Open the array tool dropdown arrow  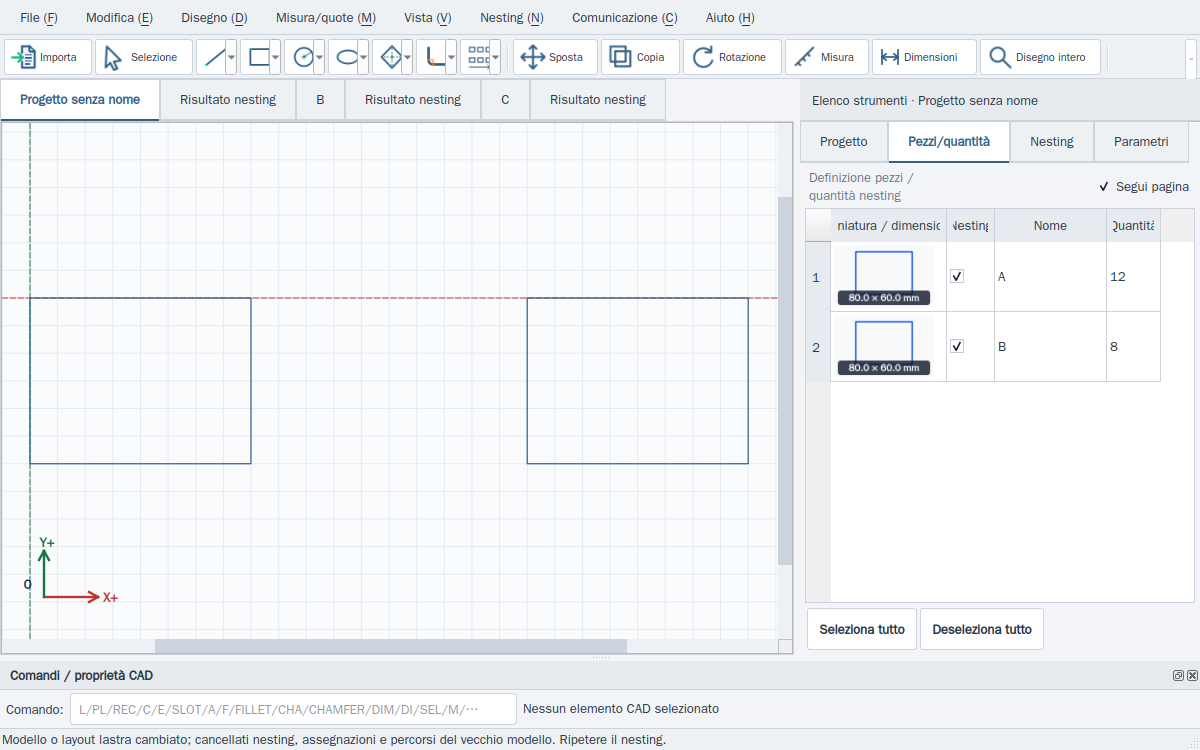(496, 57)
